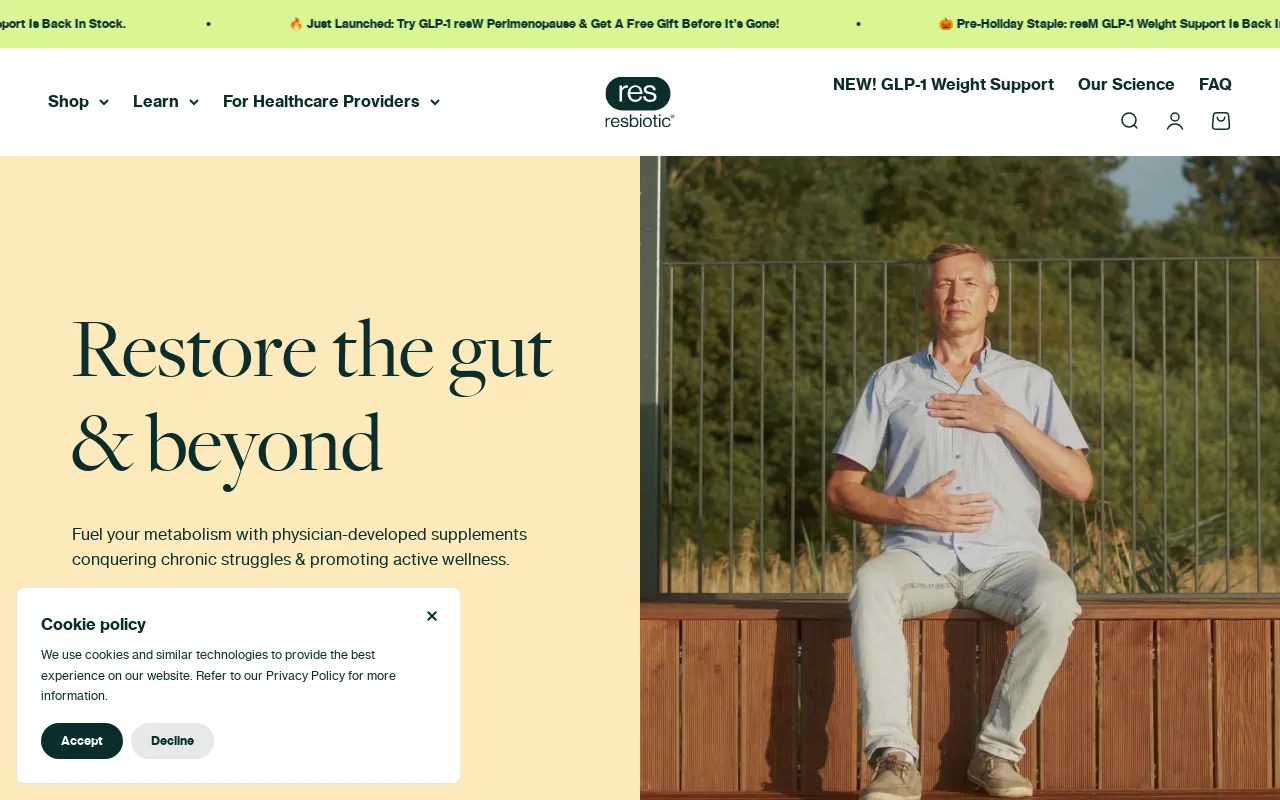
Task: Click the GLP-1 resW Perimenopause announcement
Action: tap(534, 24)
